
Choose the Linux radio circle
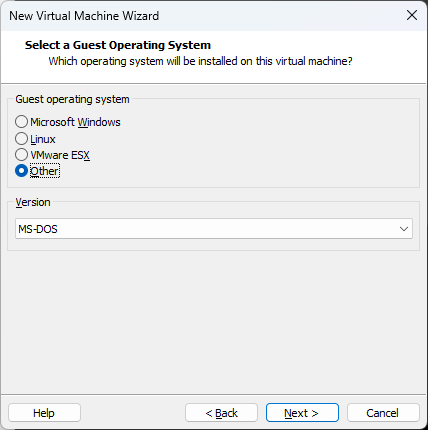[21, 139]
